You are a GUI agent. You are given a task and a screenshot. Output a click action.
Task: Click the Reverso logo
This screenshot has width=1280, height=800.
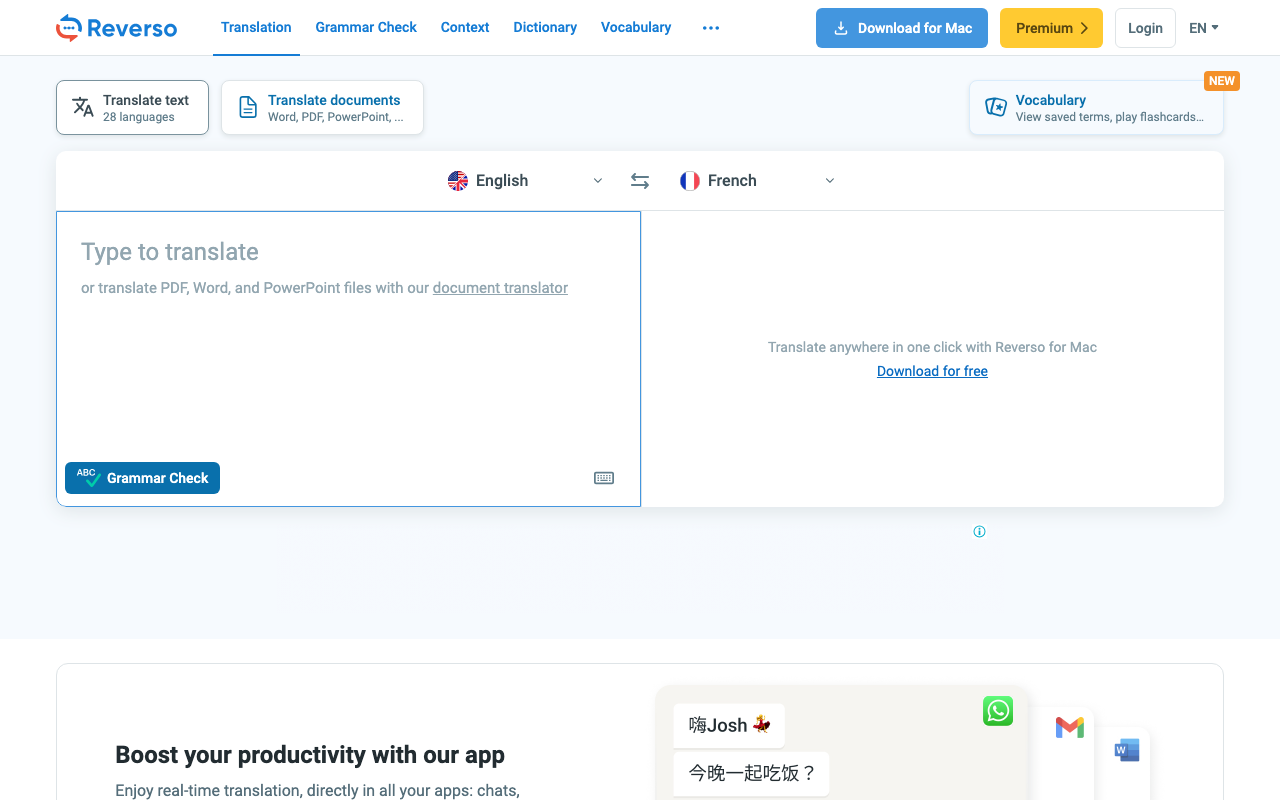click(116, 28)
